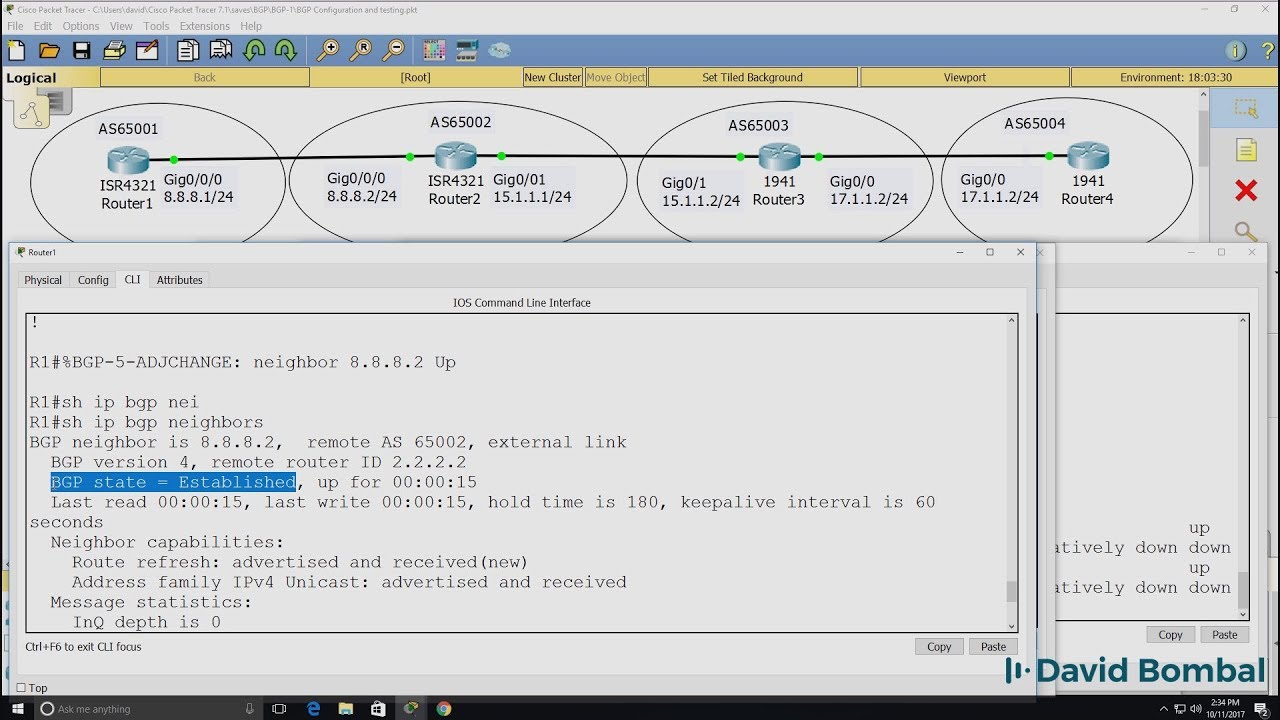
Task: Click the Paste toolbar icon
Action: tap(221, 50)
